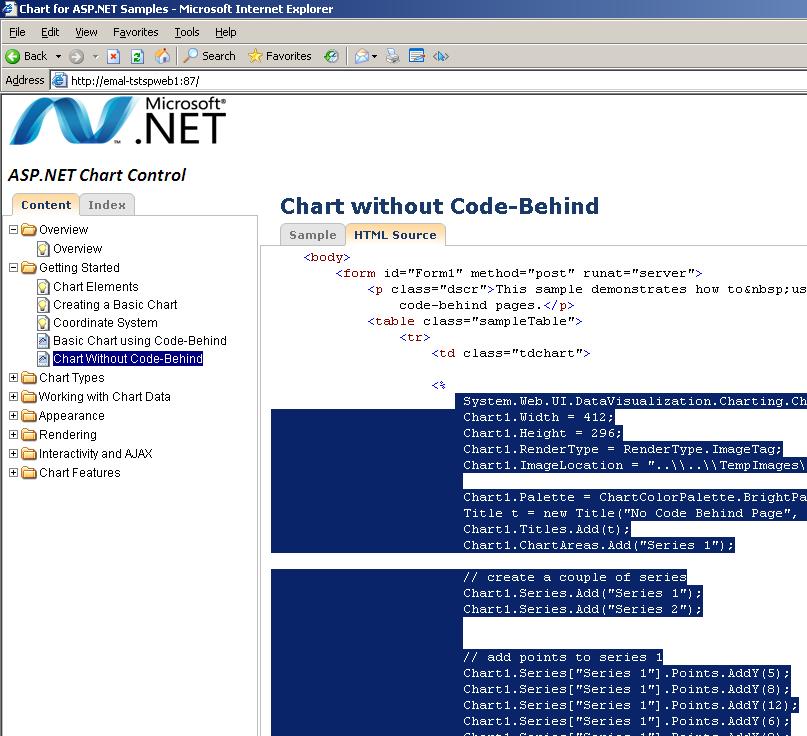Collapse the Overview folder node
The width and height of the screenshot is (807, 736).
coord(13,230)
